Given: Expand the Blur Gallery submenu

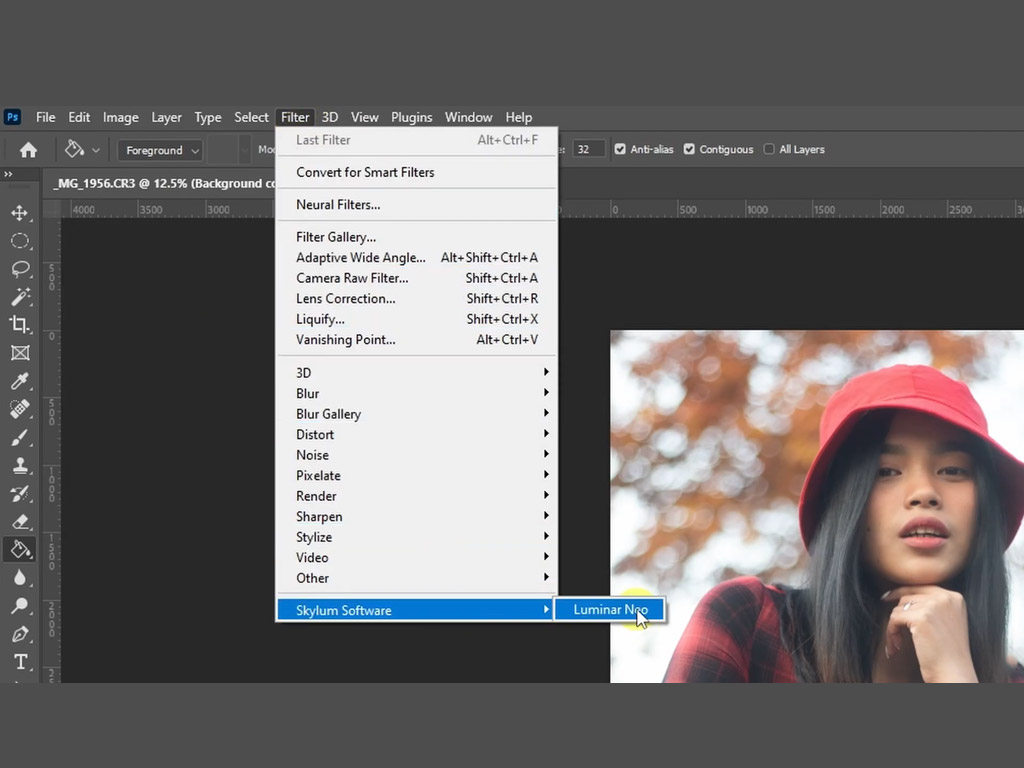Looking at the screenshot, I should pyautogui.click(x=328, y=414).
